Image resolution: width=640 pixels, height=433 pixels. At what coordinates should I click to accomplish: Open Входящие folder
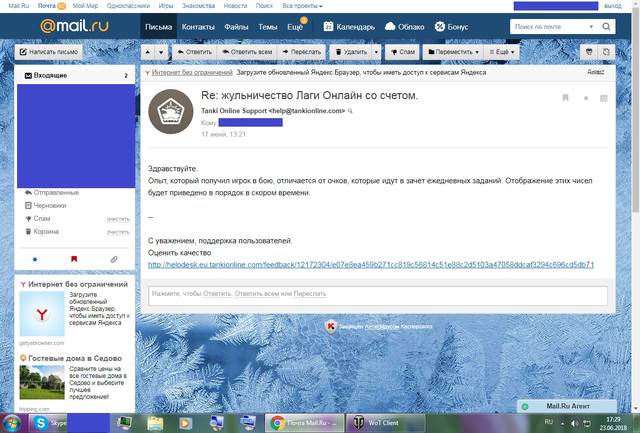coord(76,75)
